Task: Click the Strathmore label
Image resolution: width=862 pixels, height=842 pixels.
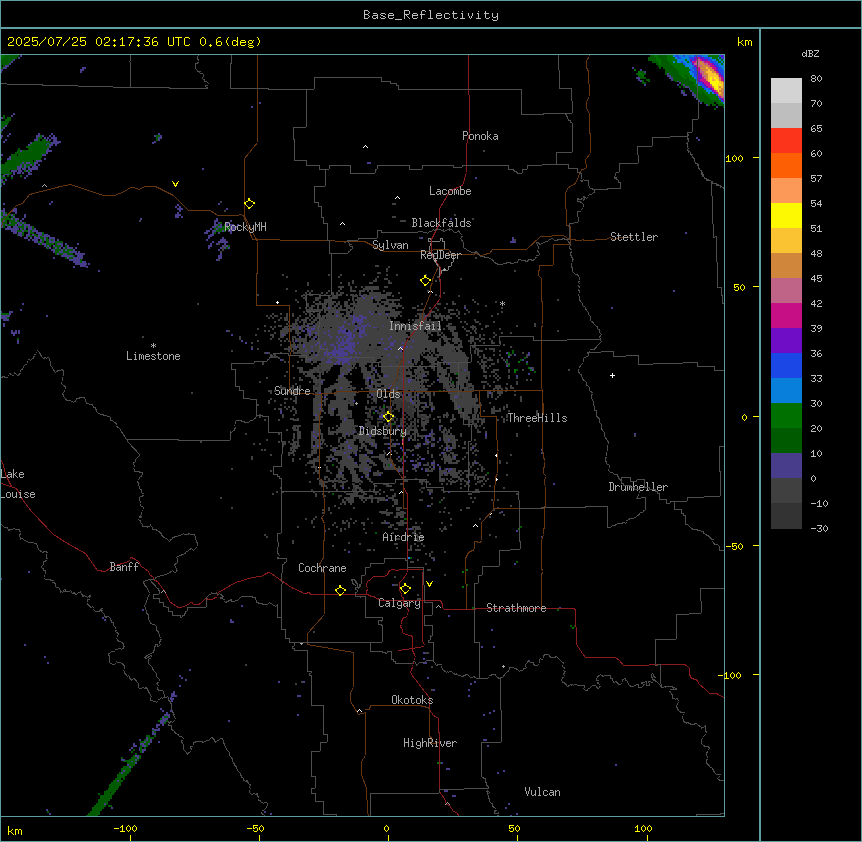Action: (516, 608)
